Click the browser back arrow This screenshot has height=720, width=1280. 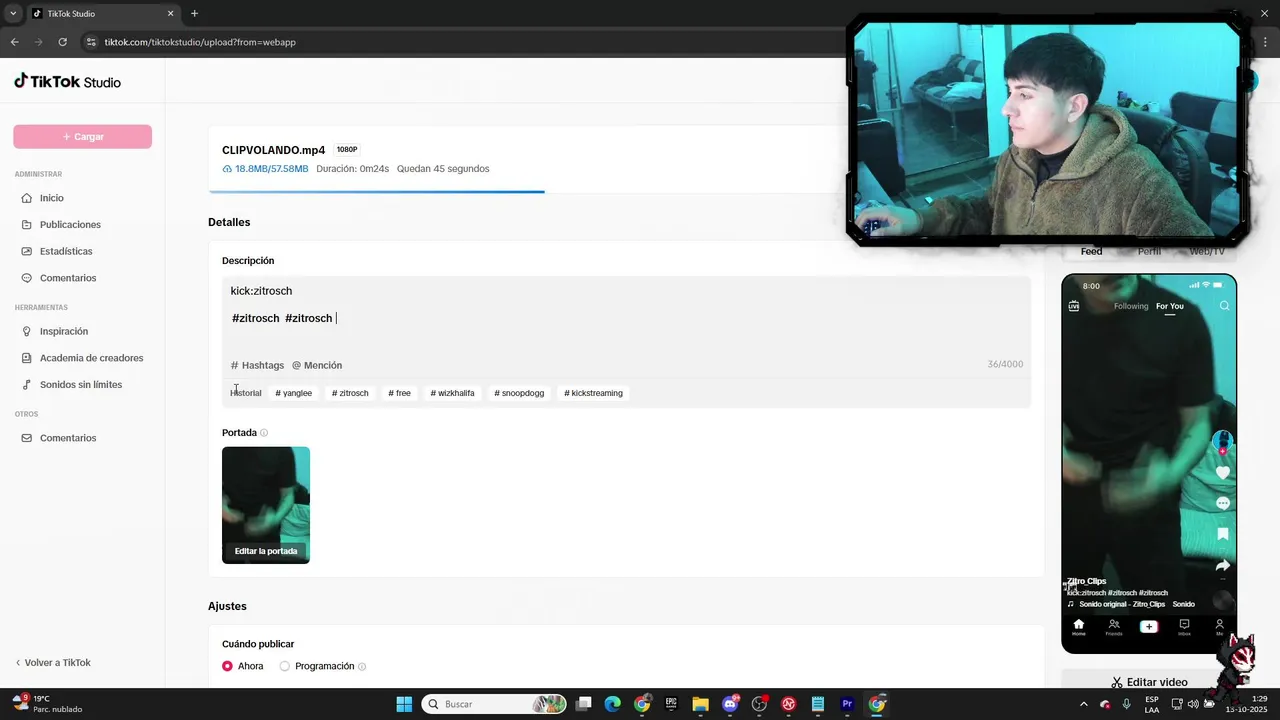point(14,42)
